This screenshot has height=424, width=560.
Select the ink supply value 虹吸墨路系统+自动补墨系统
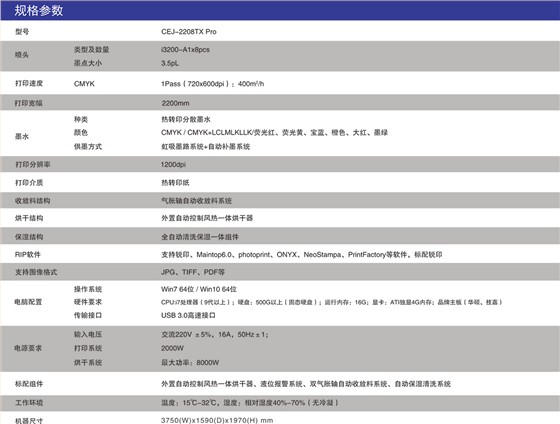205,146
